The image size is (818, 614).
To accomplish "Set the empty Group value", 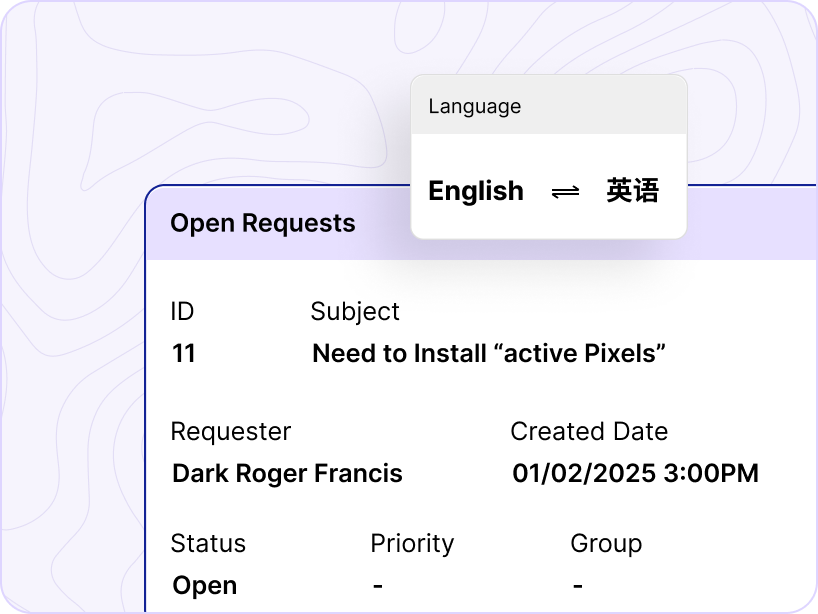I will [x=578, y=586].
